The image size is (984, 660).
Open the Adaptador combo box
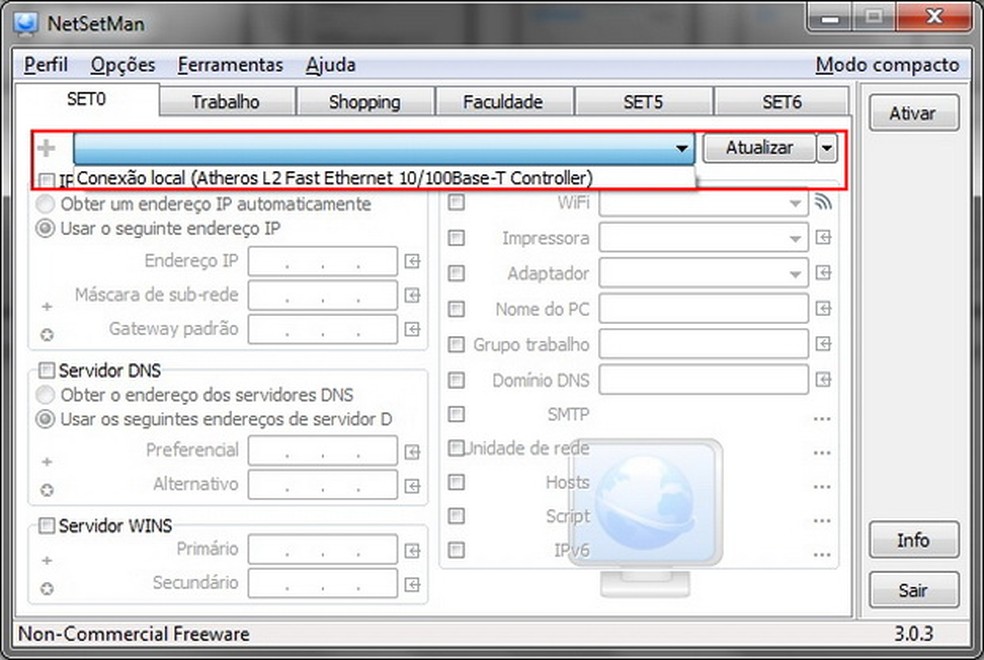(703, 274)
